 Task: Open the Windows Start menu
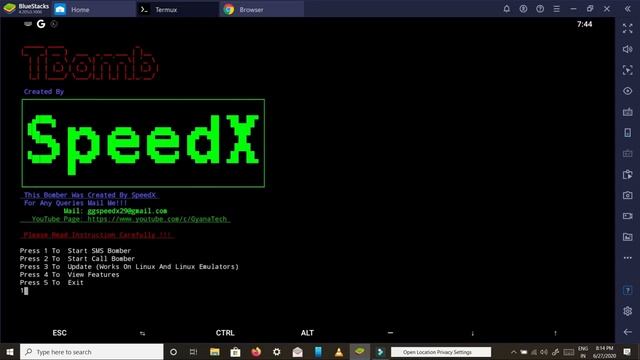[x=10, y=351]
